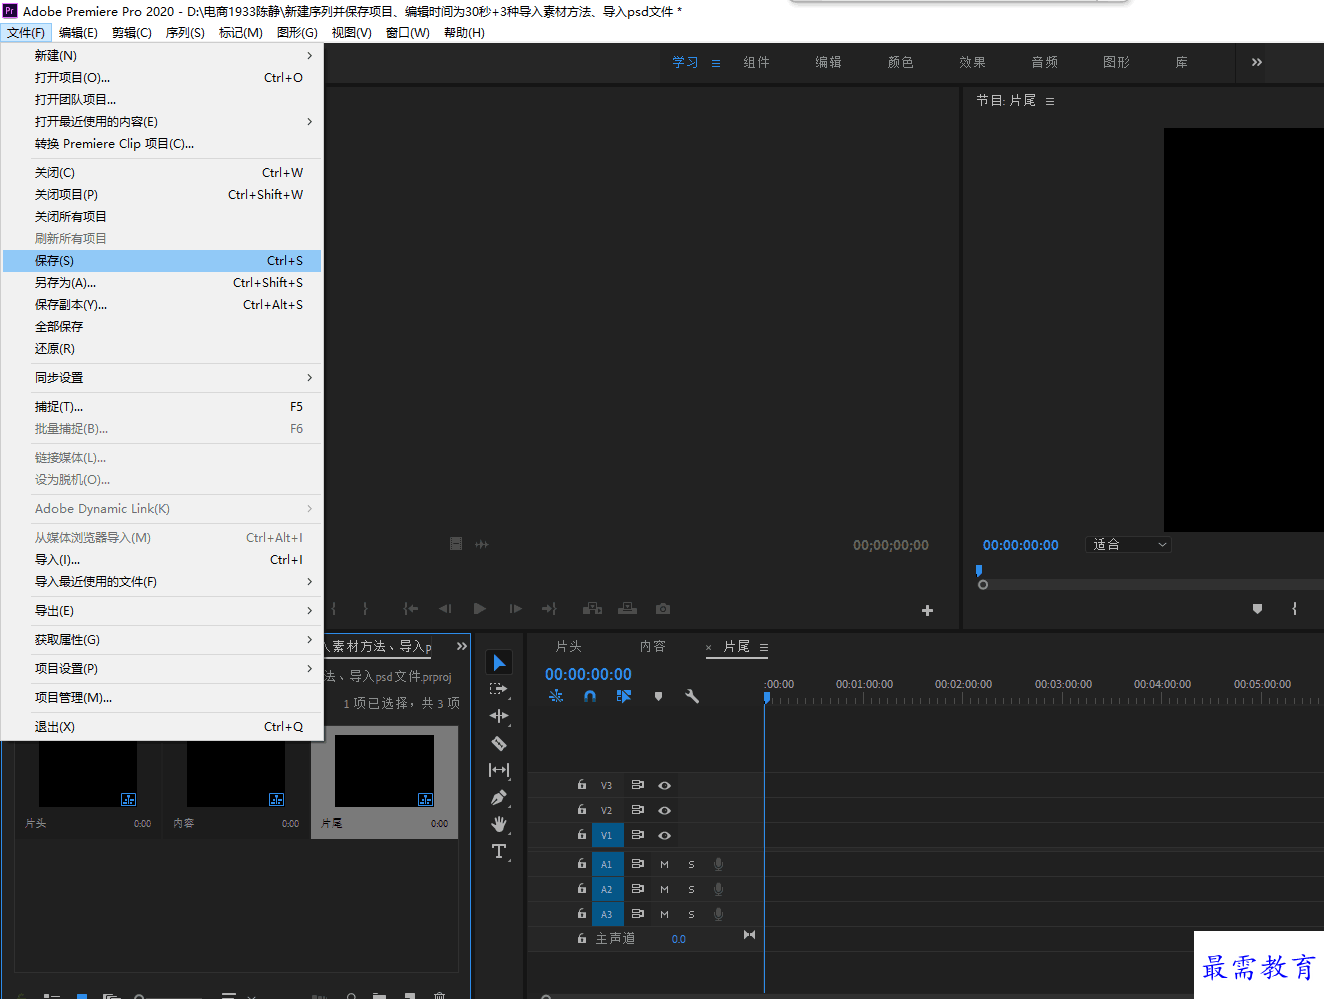Open the 序列(S) menu
Viewport: 1324px width, 999px height.
[x=185, y=33]
